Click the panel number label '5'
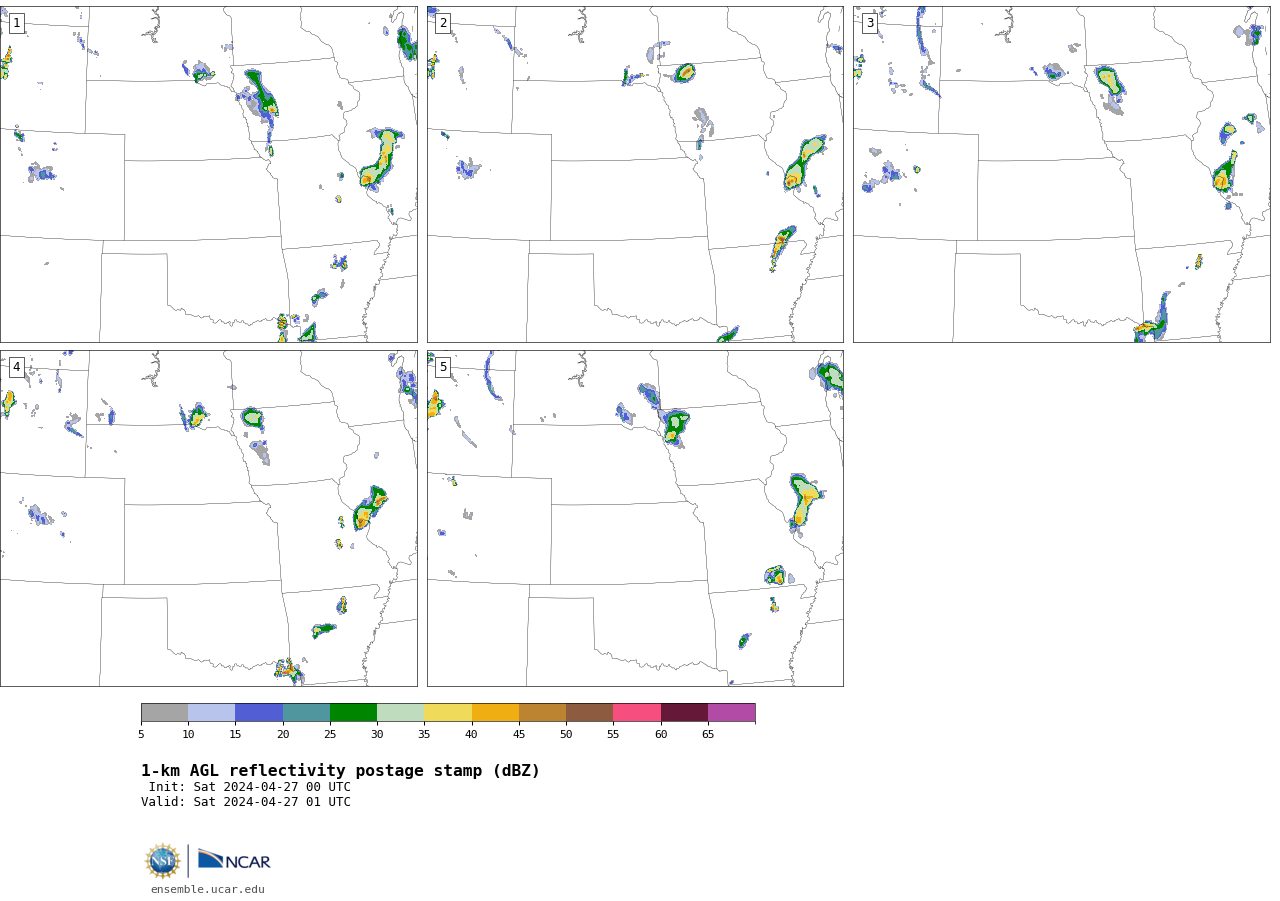 (443, 367)
